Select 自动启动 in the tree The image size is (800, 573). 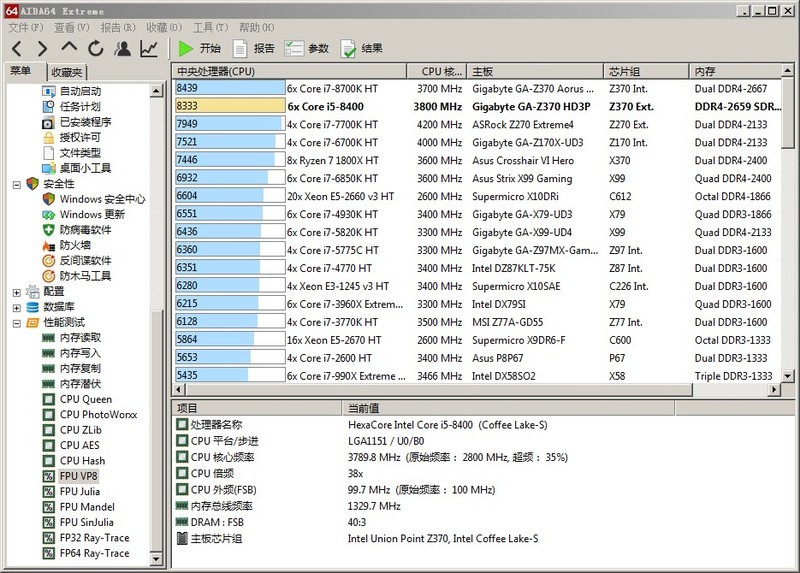[x=80, y=91]
